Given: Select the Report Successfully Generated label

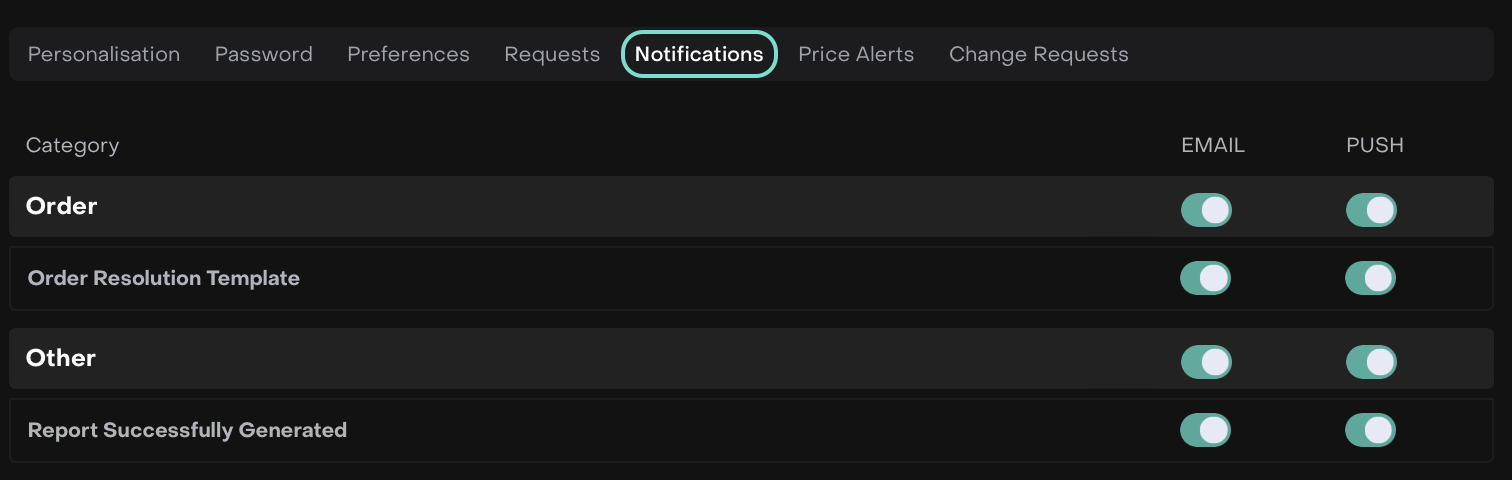Looking at the screenshot, I should tap(187, 430).
